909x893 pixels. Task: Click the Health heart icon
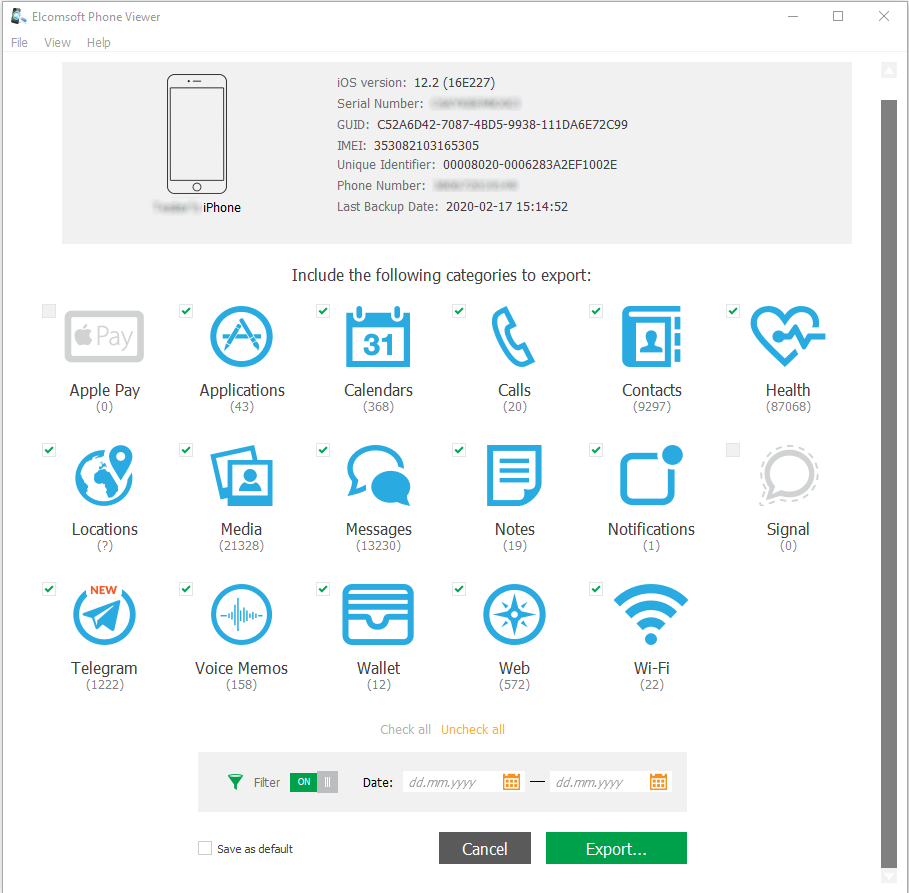[x=788, y=337]
